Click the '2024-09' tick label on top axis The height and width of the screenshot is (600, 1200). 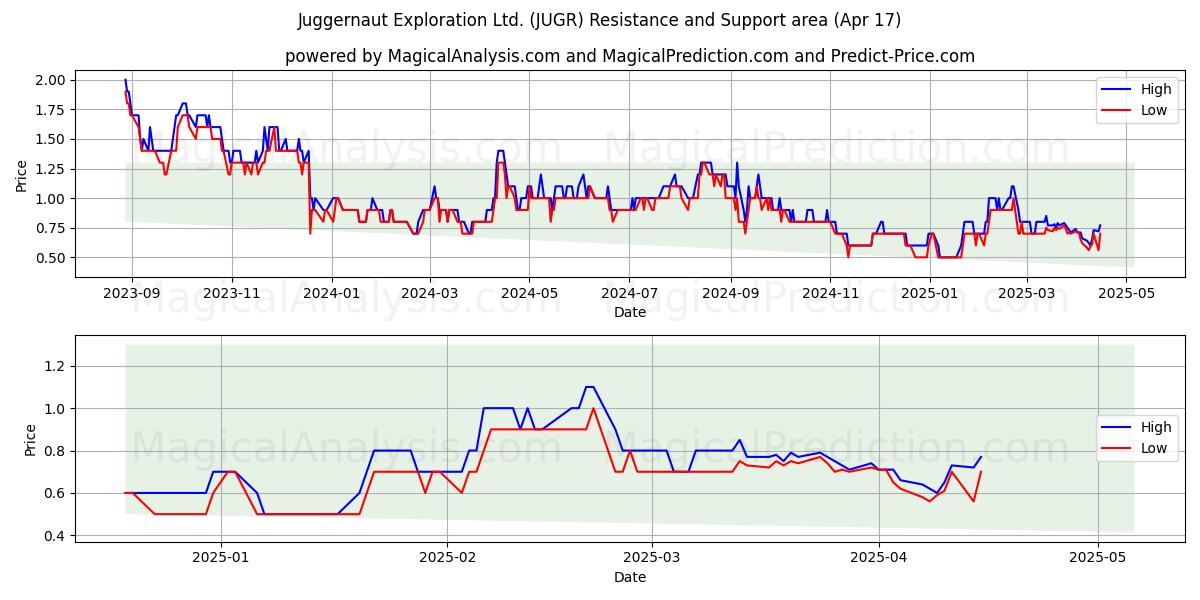click(x=731, y=294)
